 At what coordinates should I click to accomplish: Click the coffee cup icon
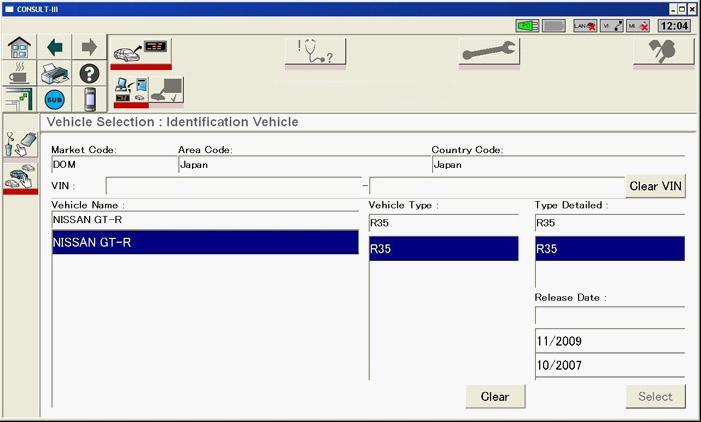[x=18, y=74]
